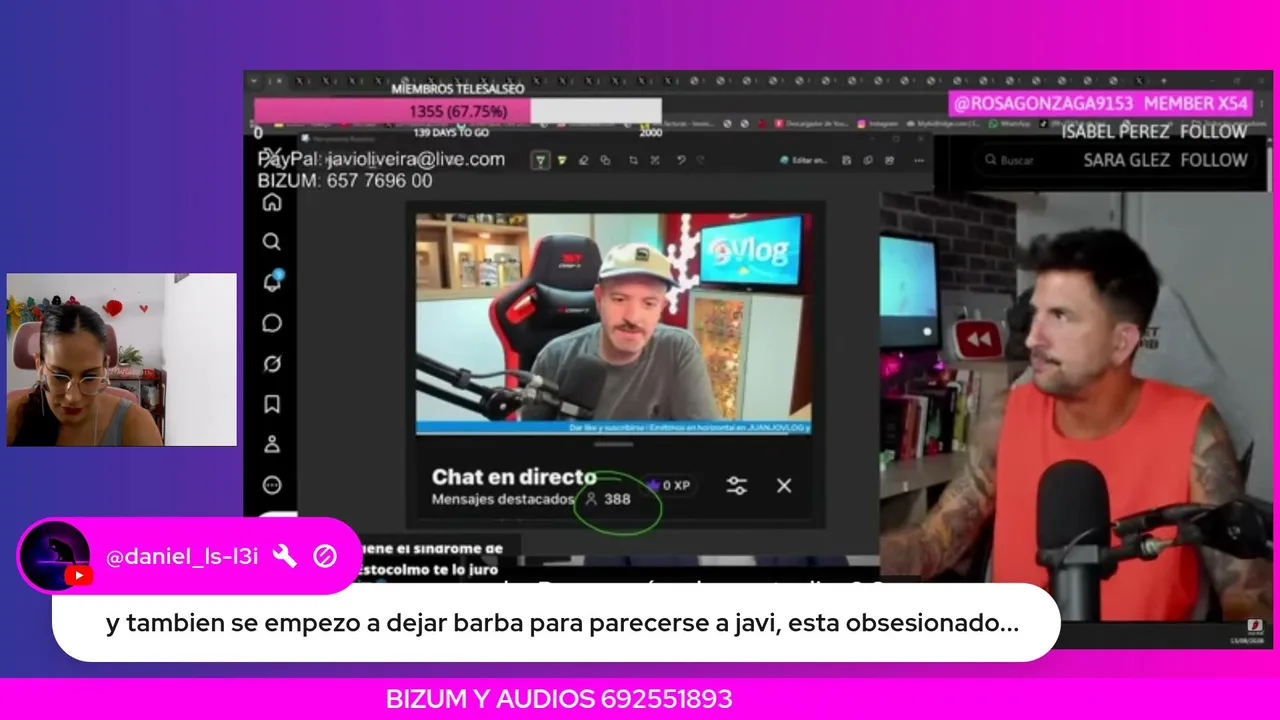Select the crop tool in snipping toolbar
This screenshot has height=720, width=1280.
pyautogui.click(x=633, y=160)
